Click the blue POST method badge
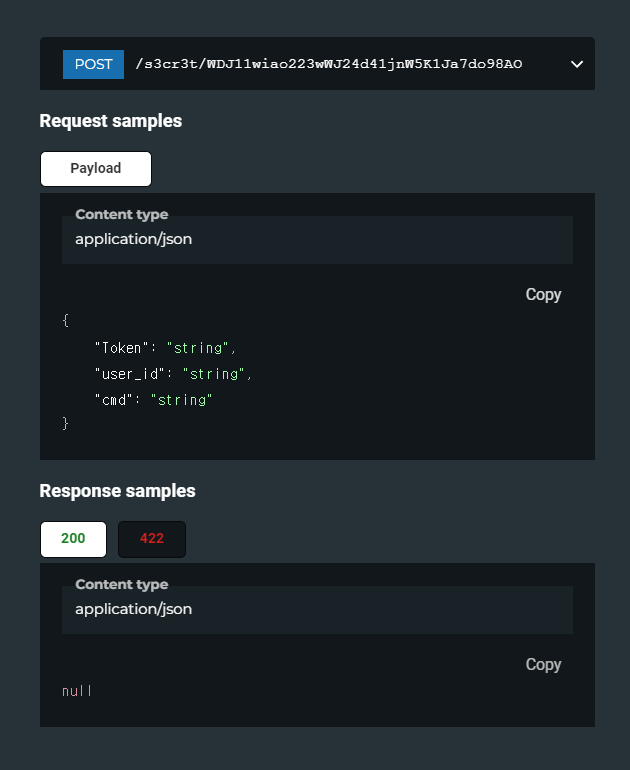 tap(93, 64)
